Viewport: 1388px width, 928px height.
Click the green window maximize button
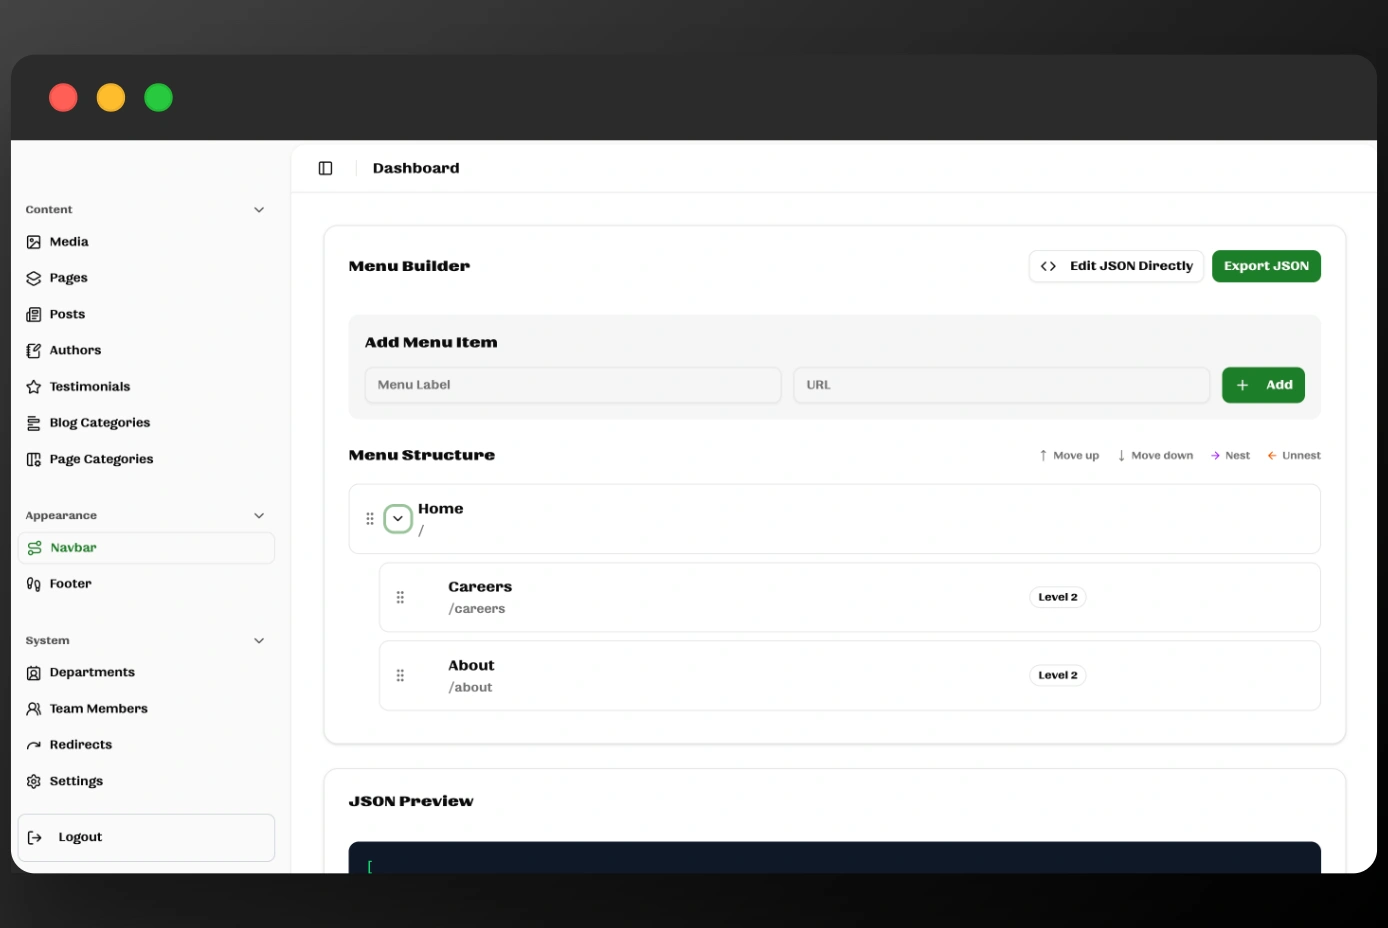click(158, 98)
